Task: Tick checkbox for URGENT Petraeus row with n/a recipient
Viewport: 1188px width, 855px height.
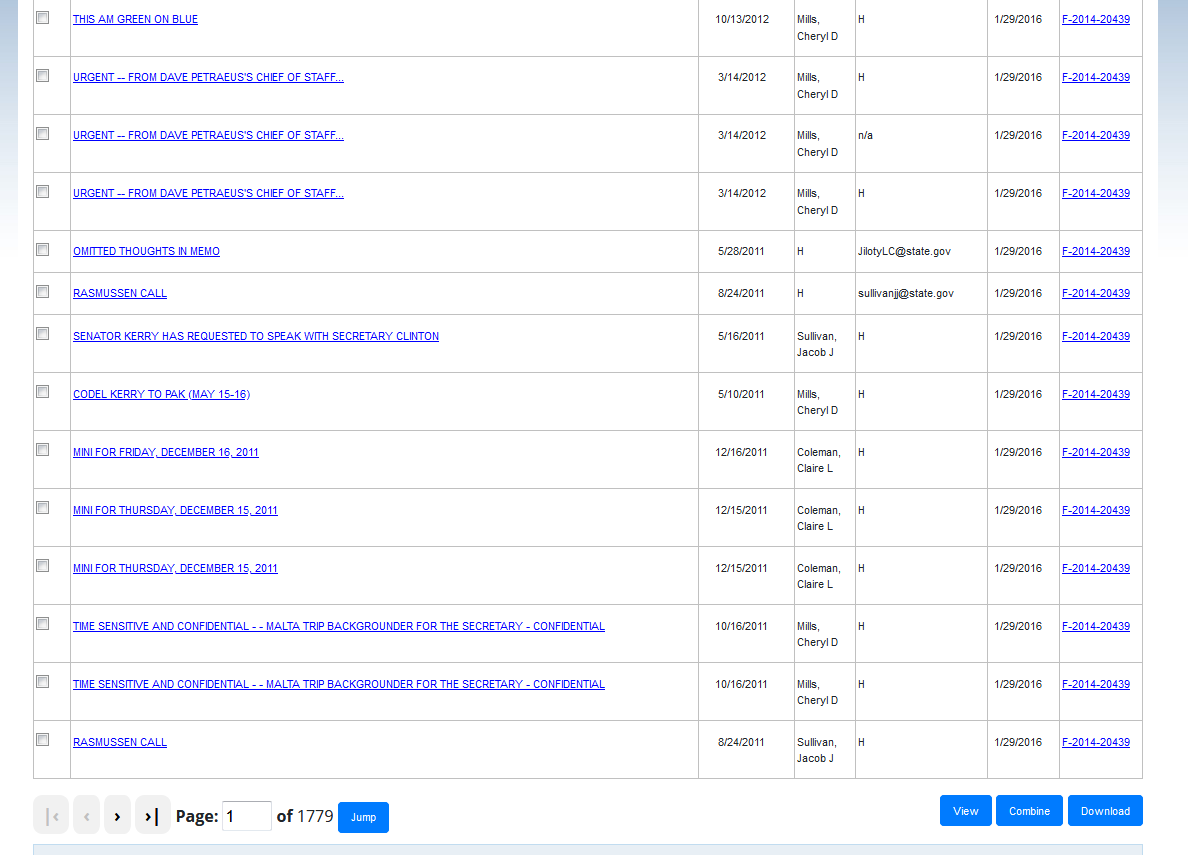Action: point(43,133)
